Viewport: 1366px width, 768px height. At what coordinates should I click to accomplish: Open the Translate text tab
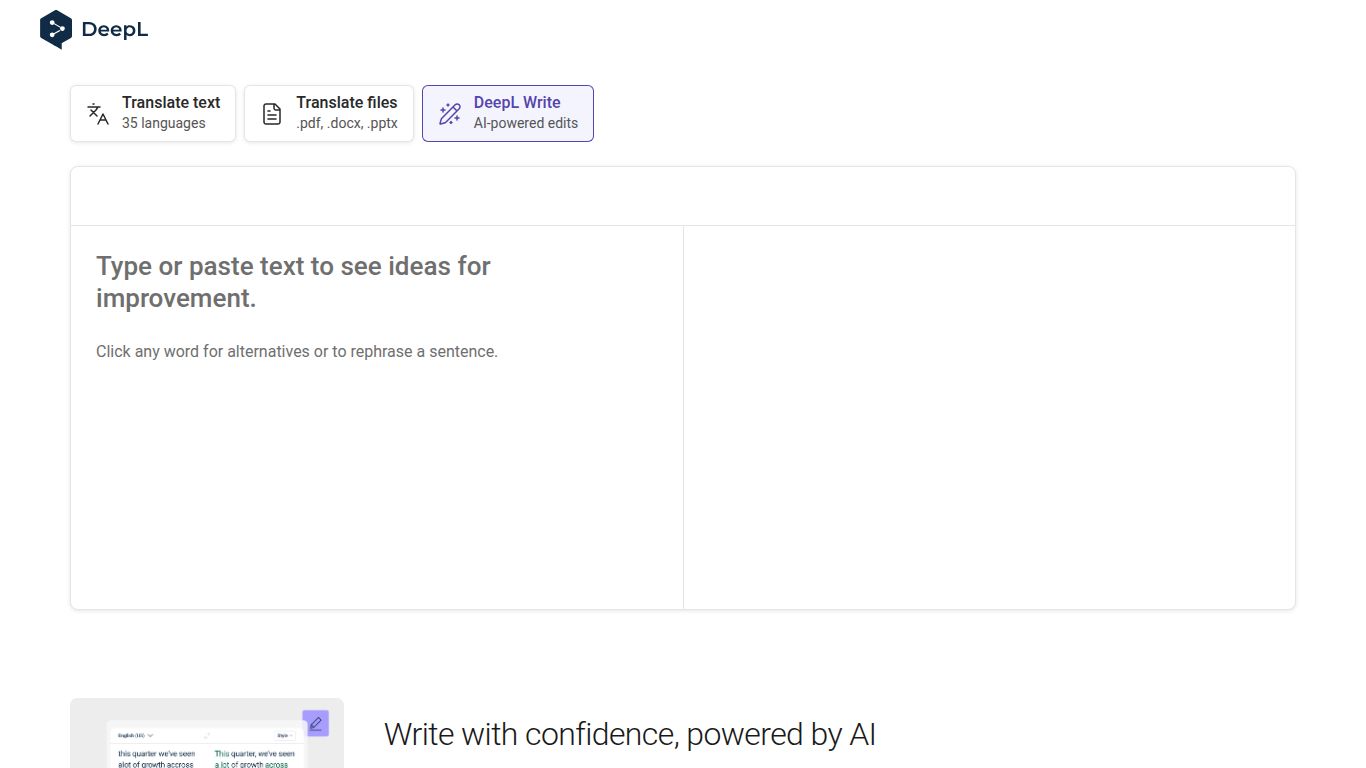point(153,113)
